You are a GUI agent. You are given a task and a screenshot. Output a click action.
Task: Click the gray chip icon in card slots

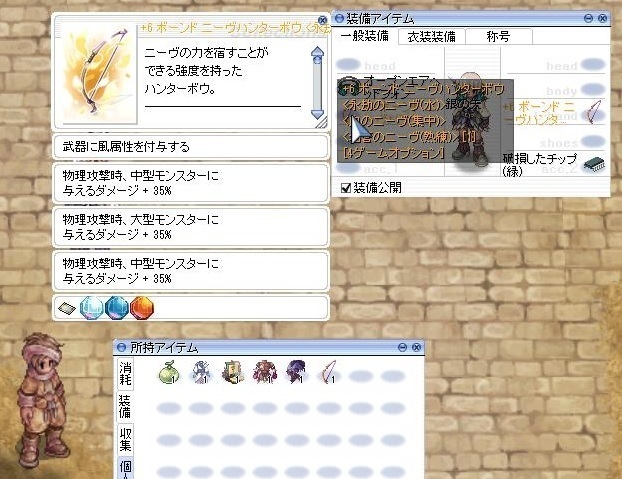pyautogui.click(x=67, y=307)
